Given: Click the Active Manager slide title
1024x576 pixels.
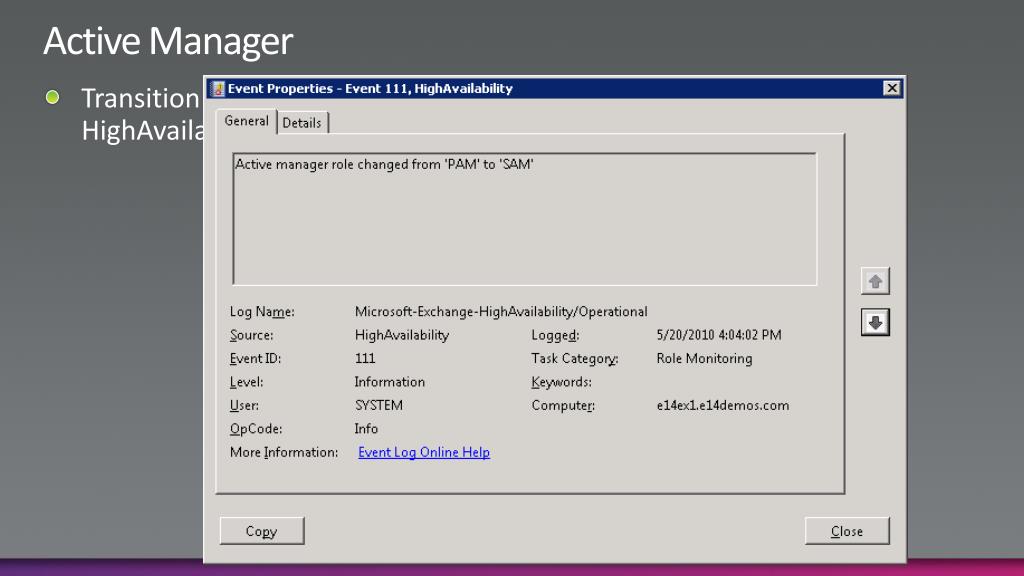Looking at the screenshot, I should [x=168, y=40].
